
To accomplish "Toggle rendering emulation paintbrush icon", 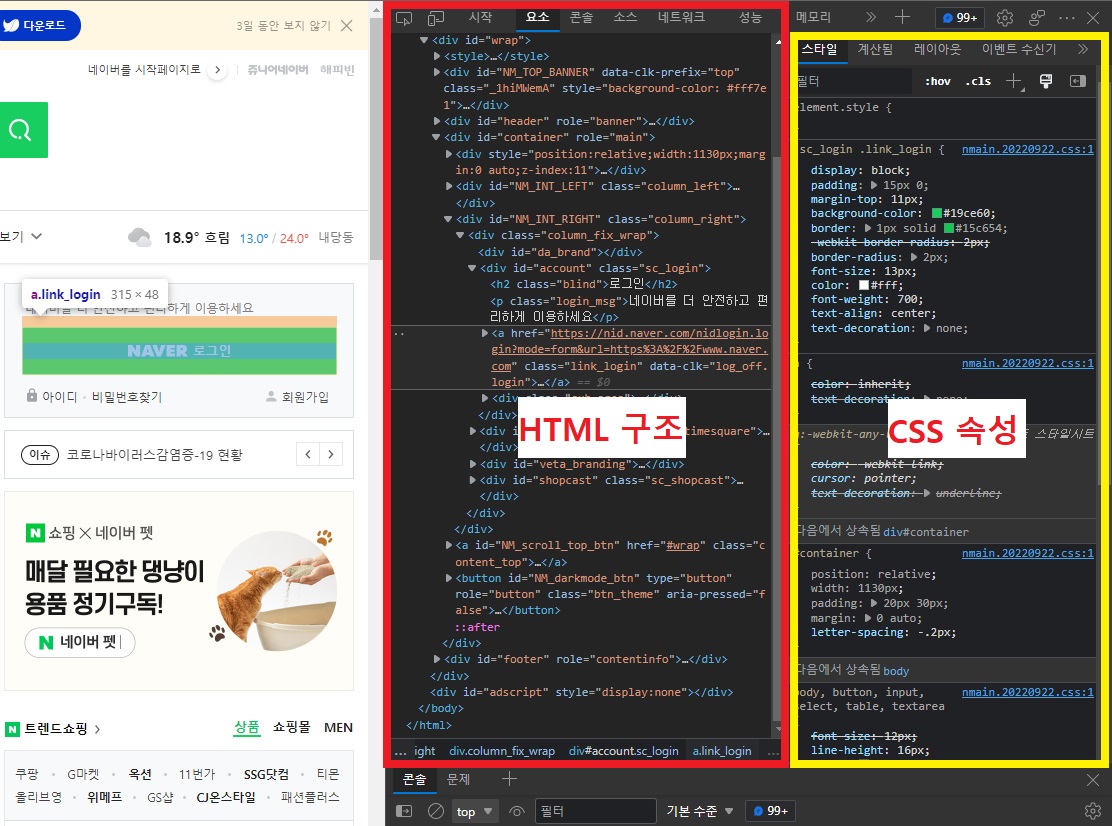I will [x=1046, y=81].
